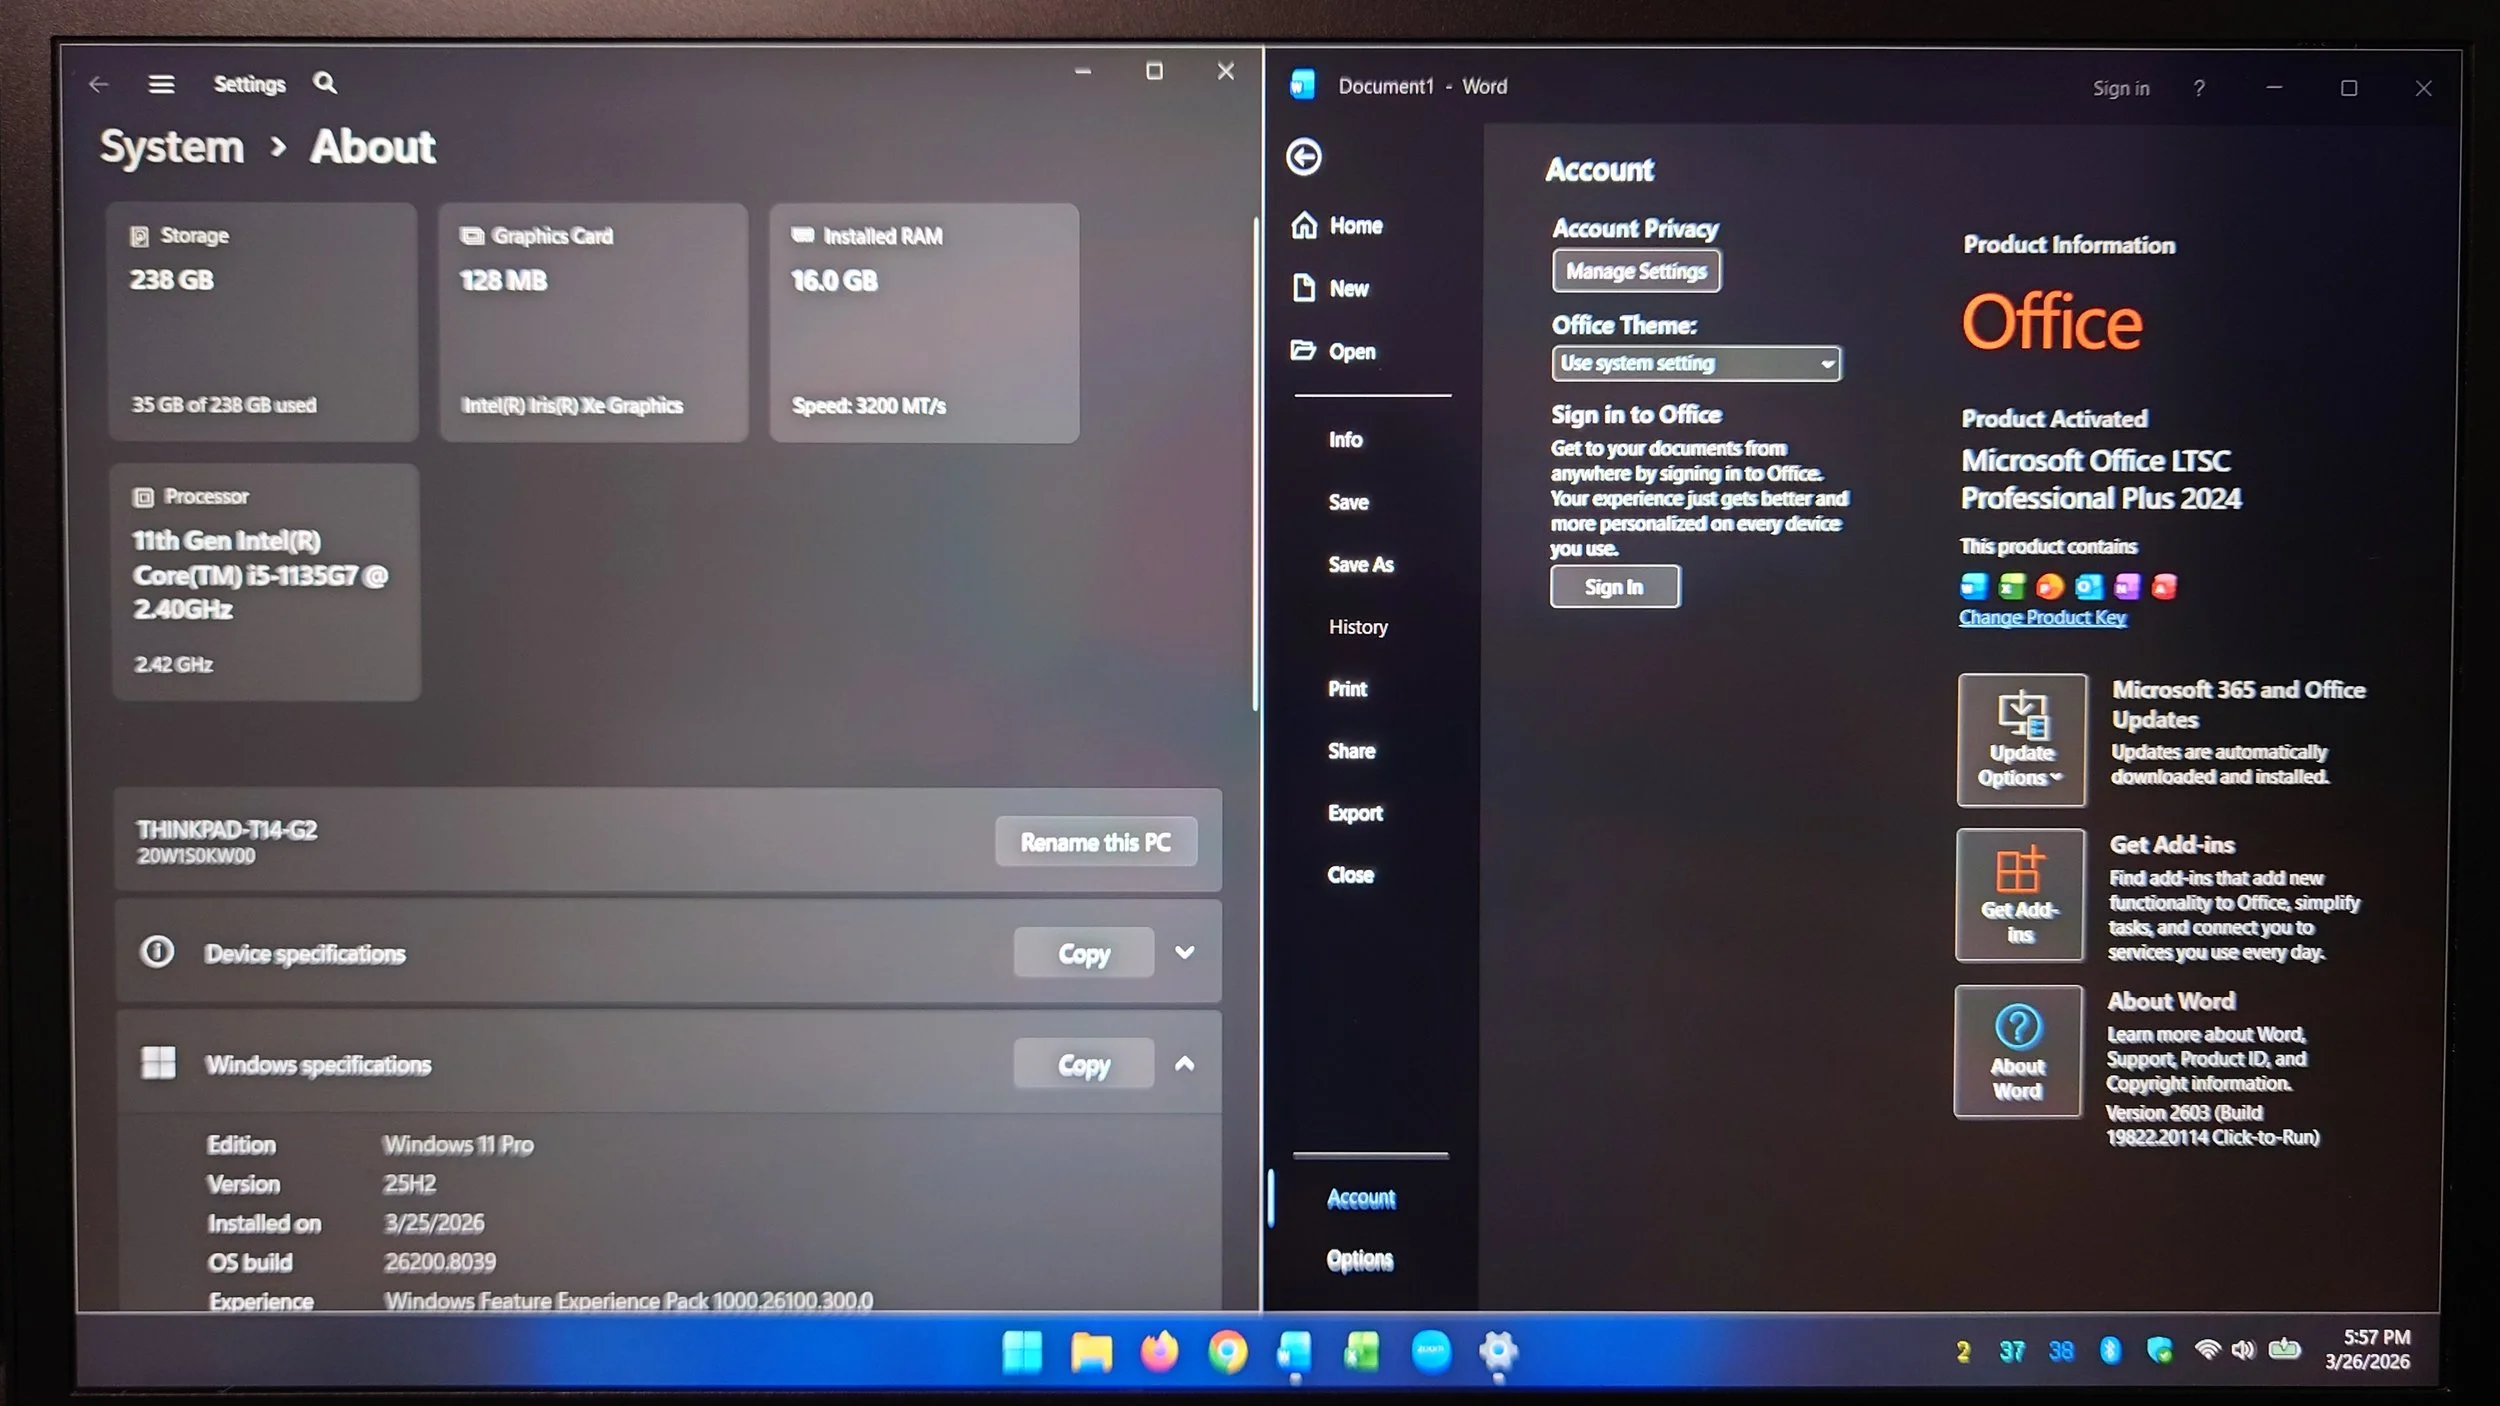Screen dimensions: 2500x1406
Task: Launch Firefox from the taskbar
Action: pyautogui.click(x=1159, y=1352)
